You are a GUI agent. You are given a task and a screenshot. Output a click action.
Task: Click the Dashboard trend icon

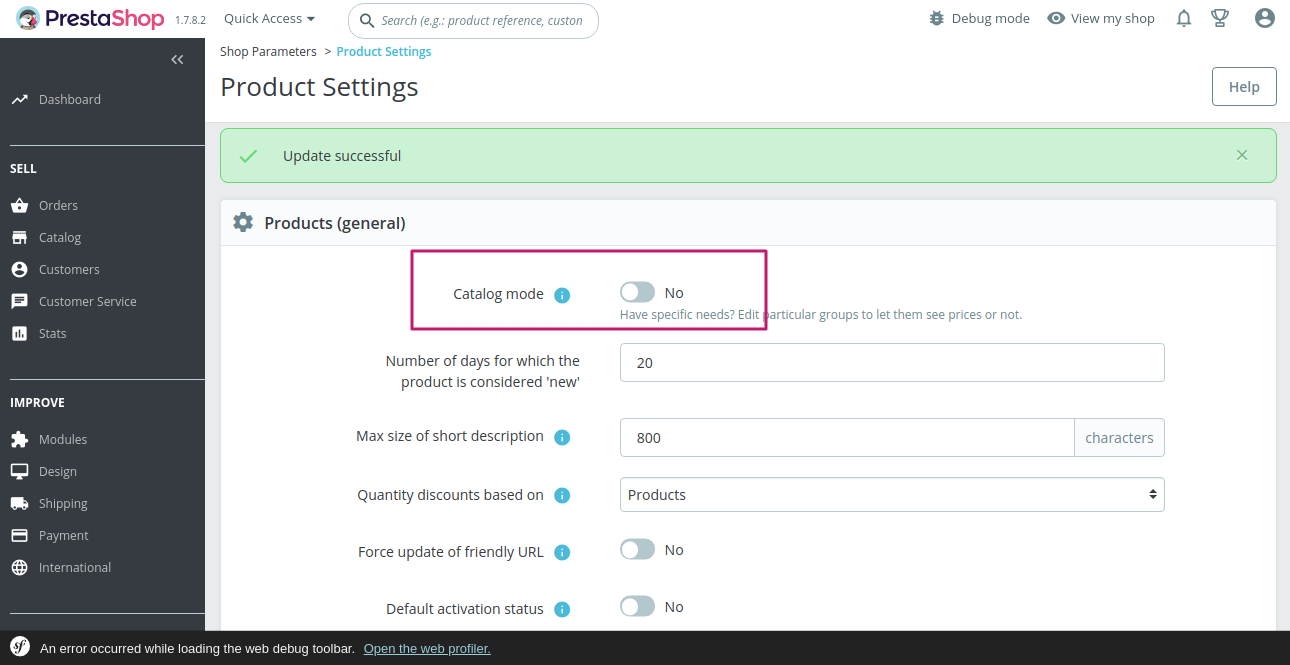(19, 99)
